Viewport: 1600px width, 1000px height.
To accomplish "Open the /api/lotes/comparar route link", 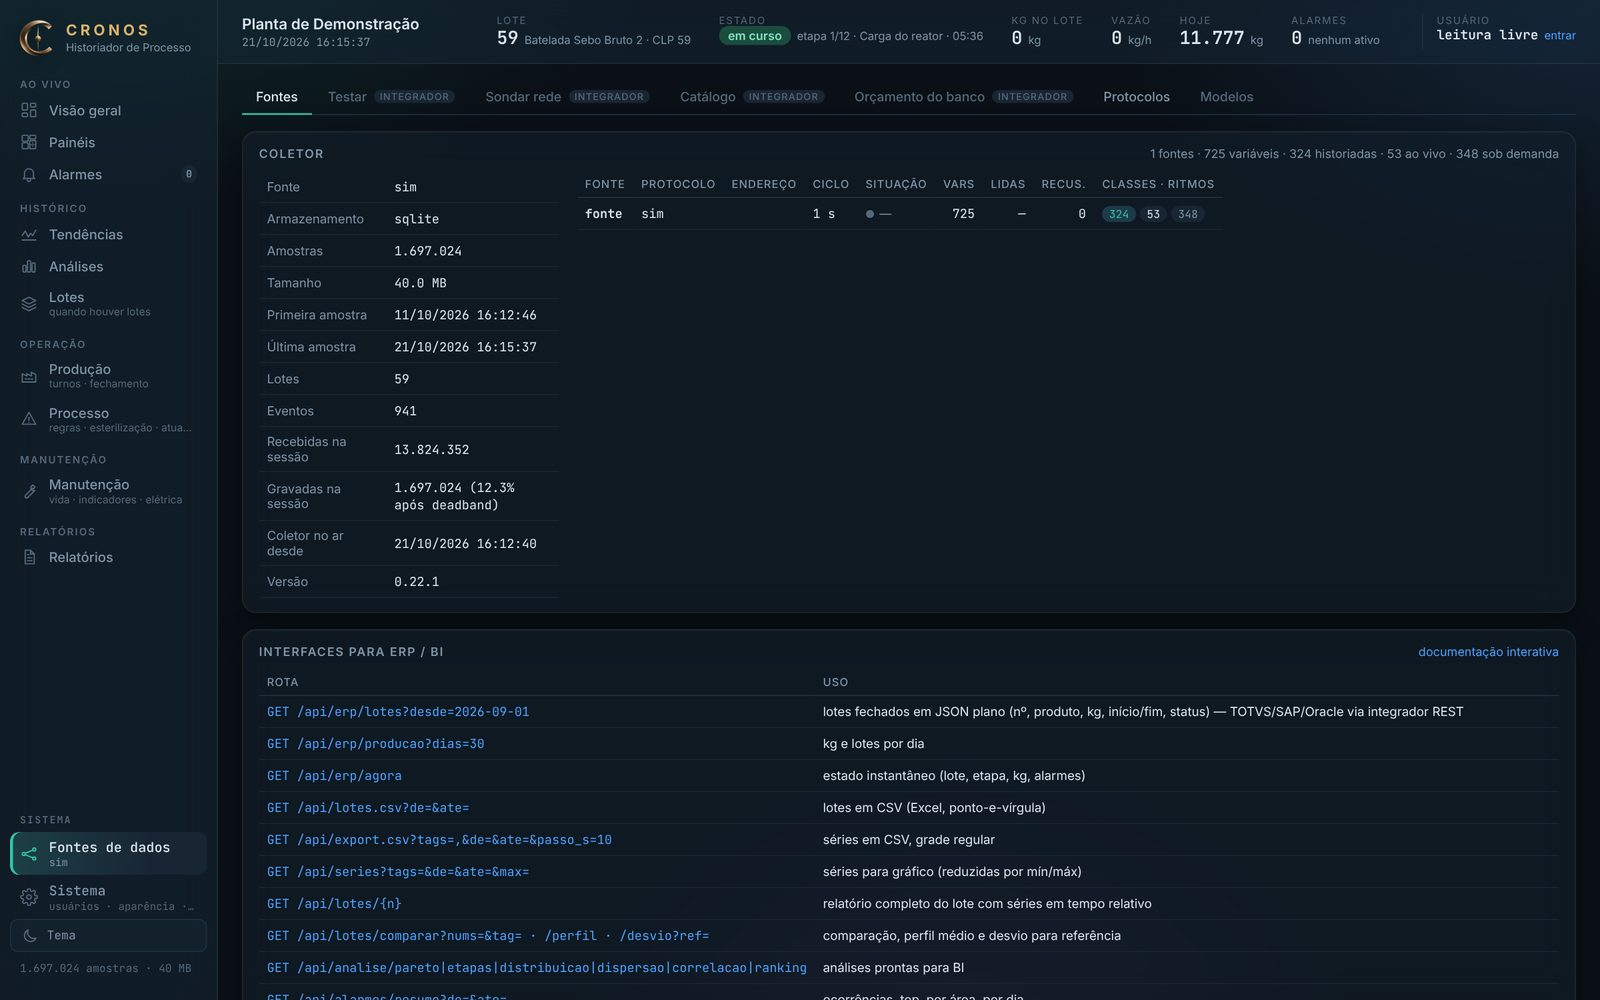I will pos(488,936).
